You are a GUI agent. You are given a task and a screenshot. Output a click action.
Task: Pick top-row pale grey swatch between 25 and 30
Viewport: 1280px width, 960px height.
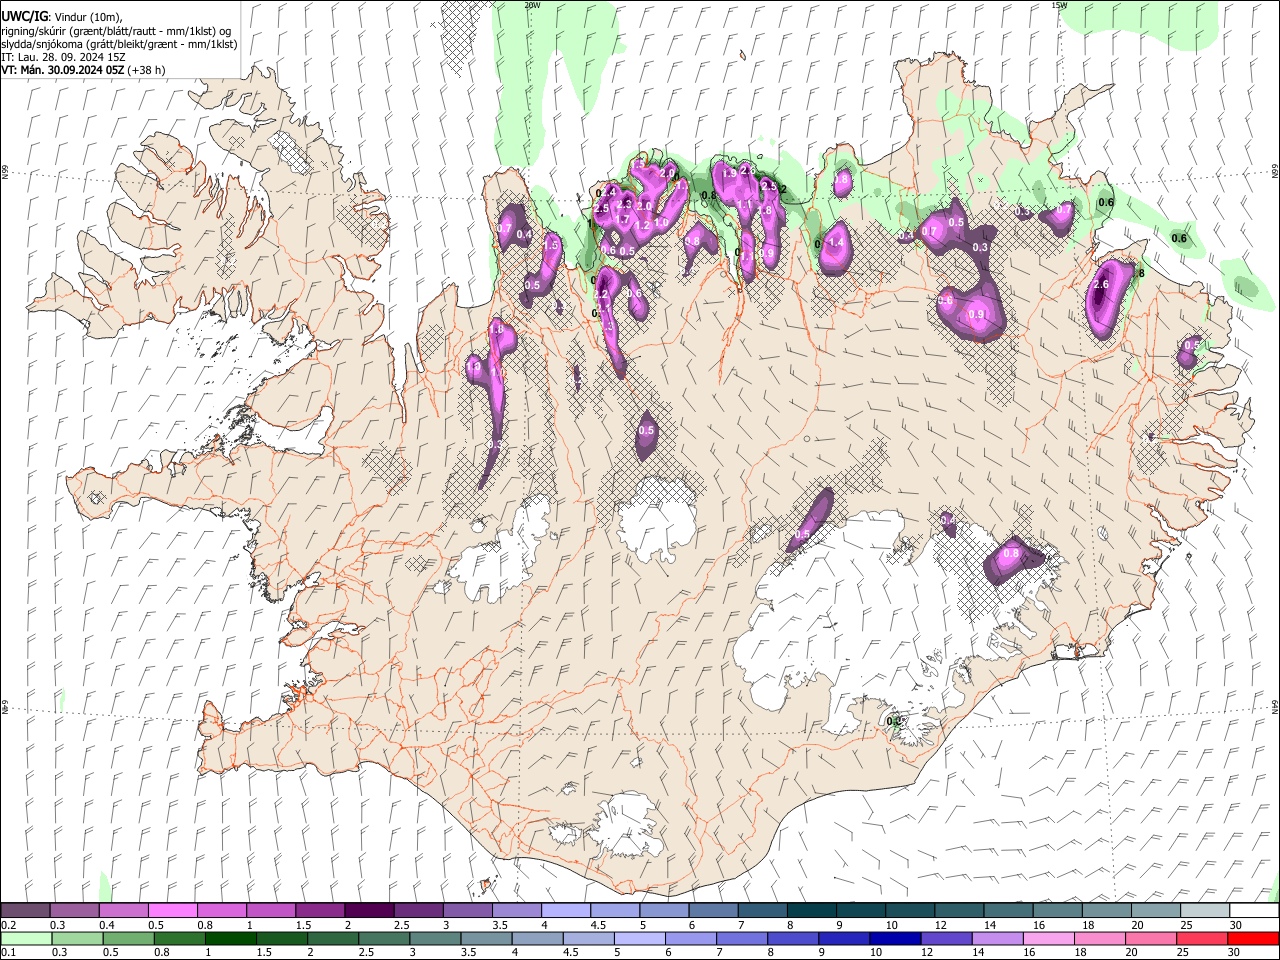tap(1203, 911)
